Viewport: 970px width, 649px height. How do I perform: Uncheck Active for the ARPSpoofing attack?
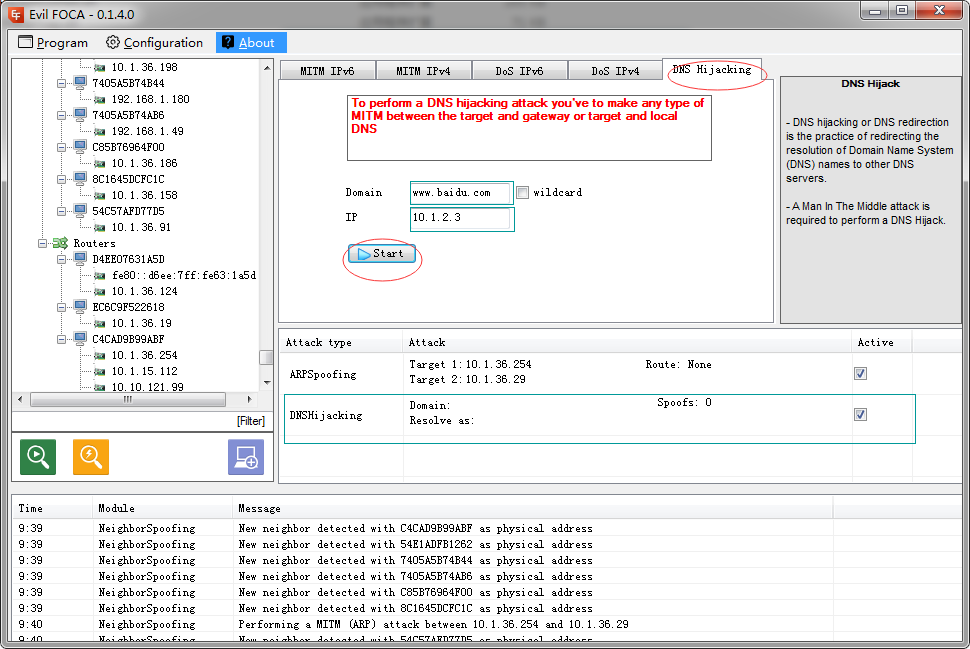[x=860, y=373]
